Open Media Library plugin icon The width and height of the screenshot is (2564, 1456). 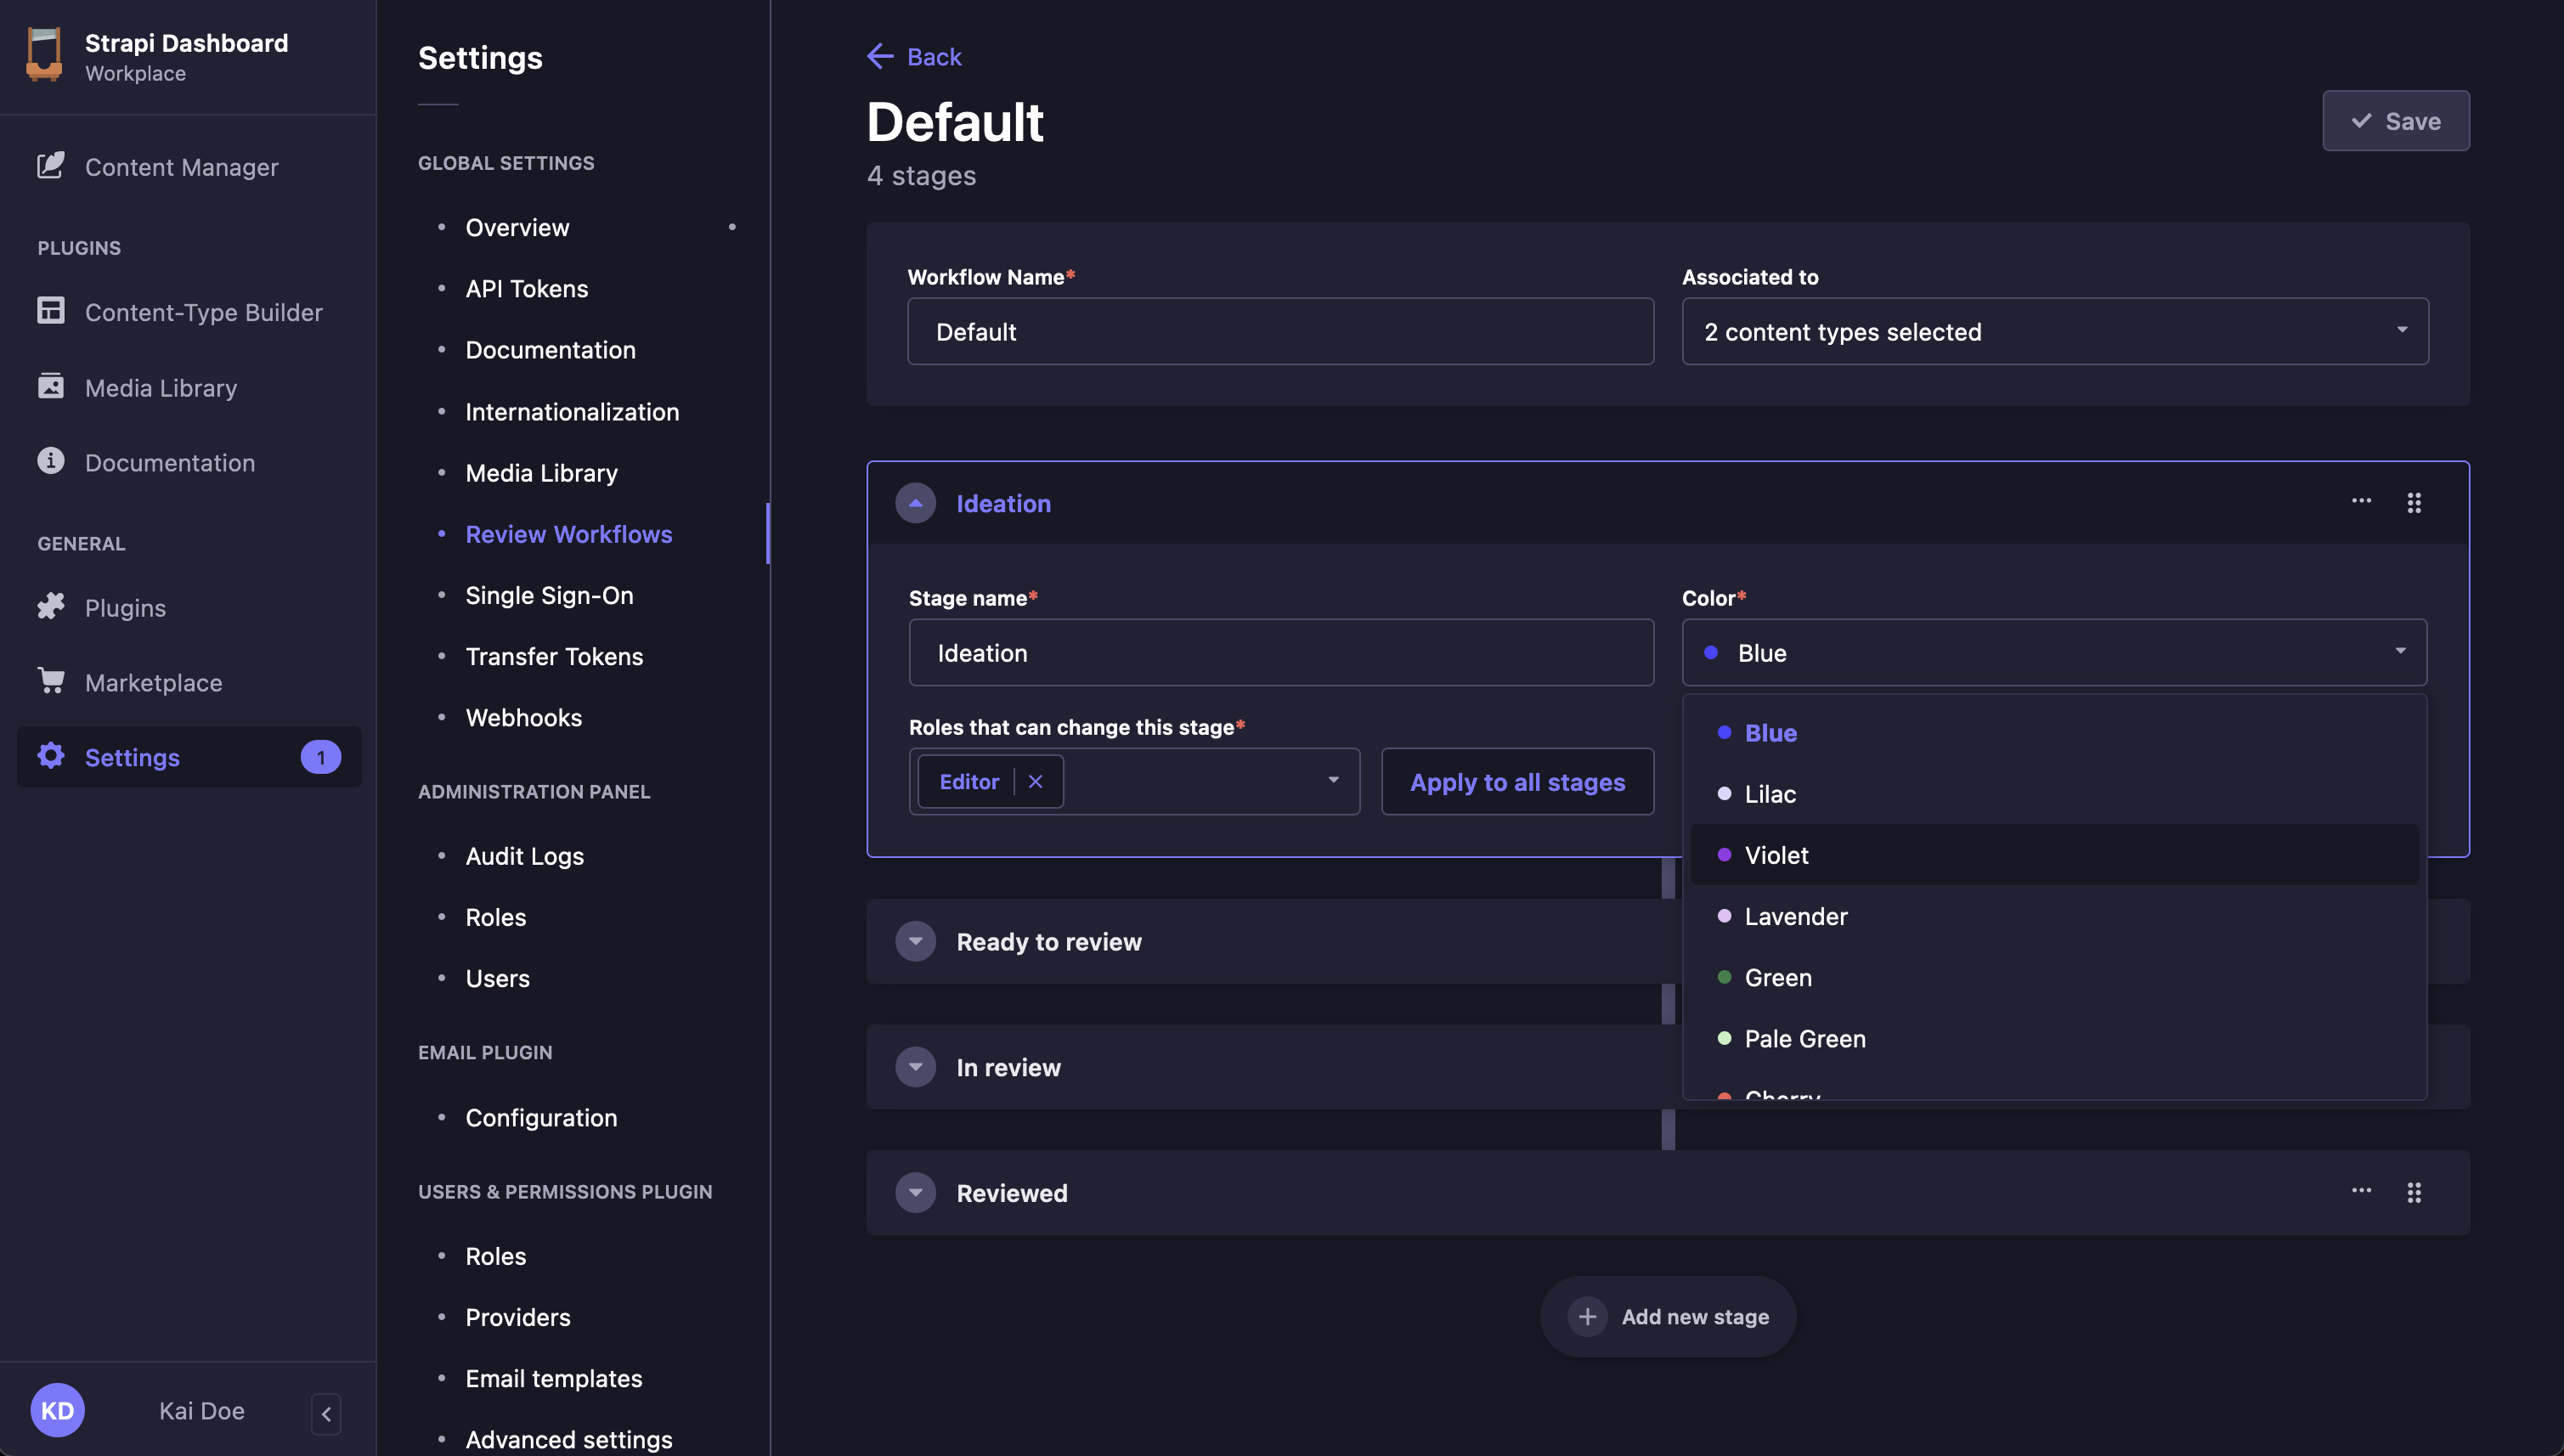tap(51, 387)
